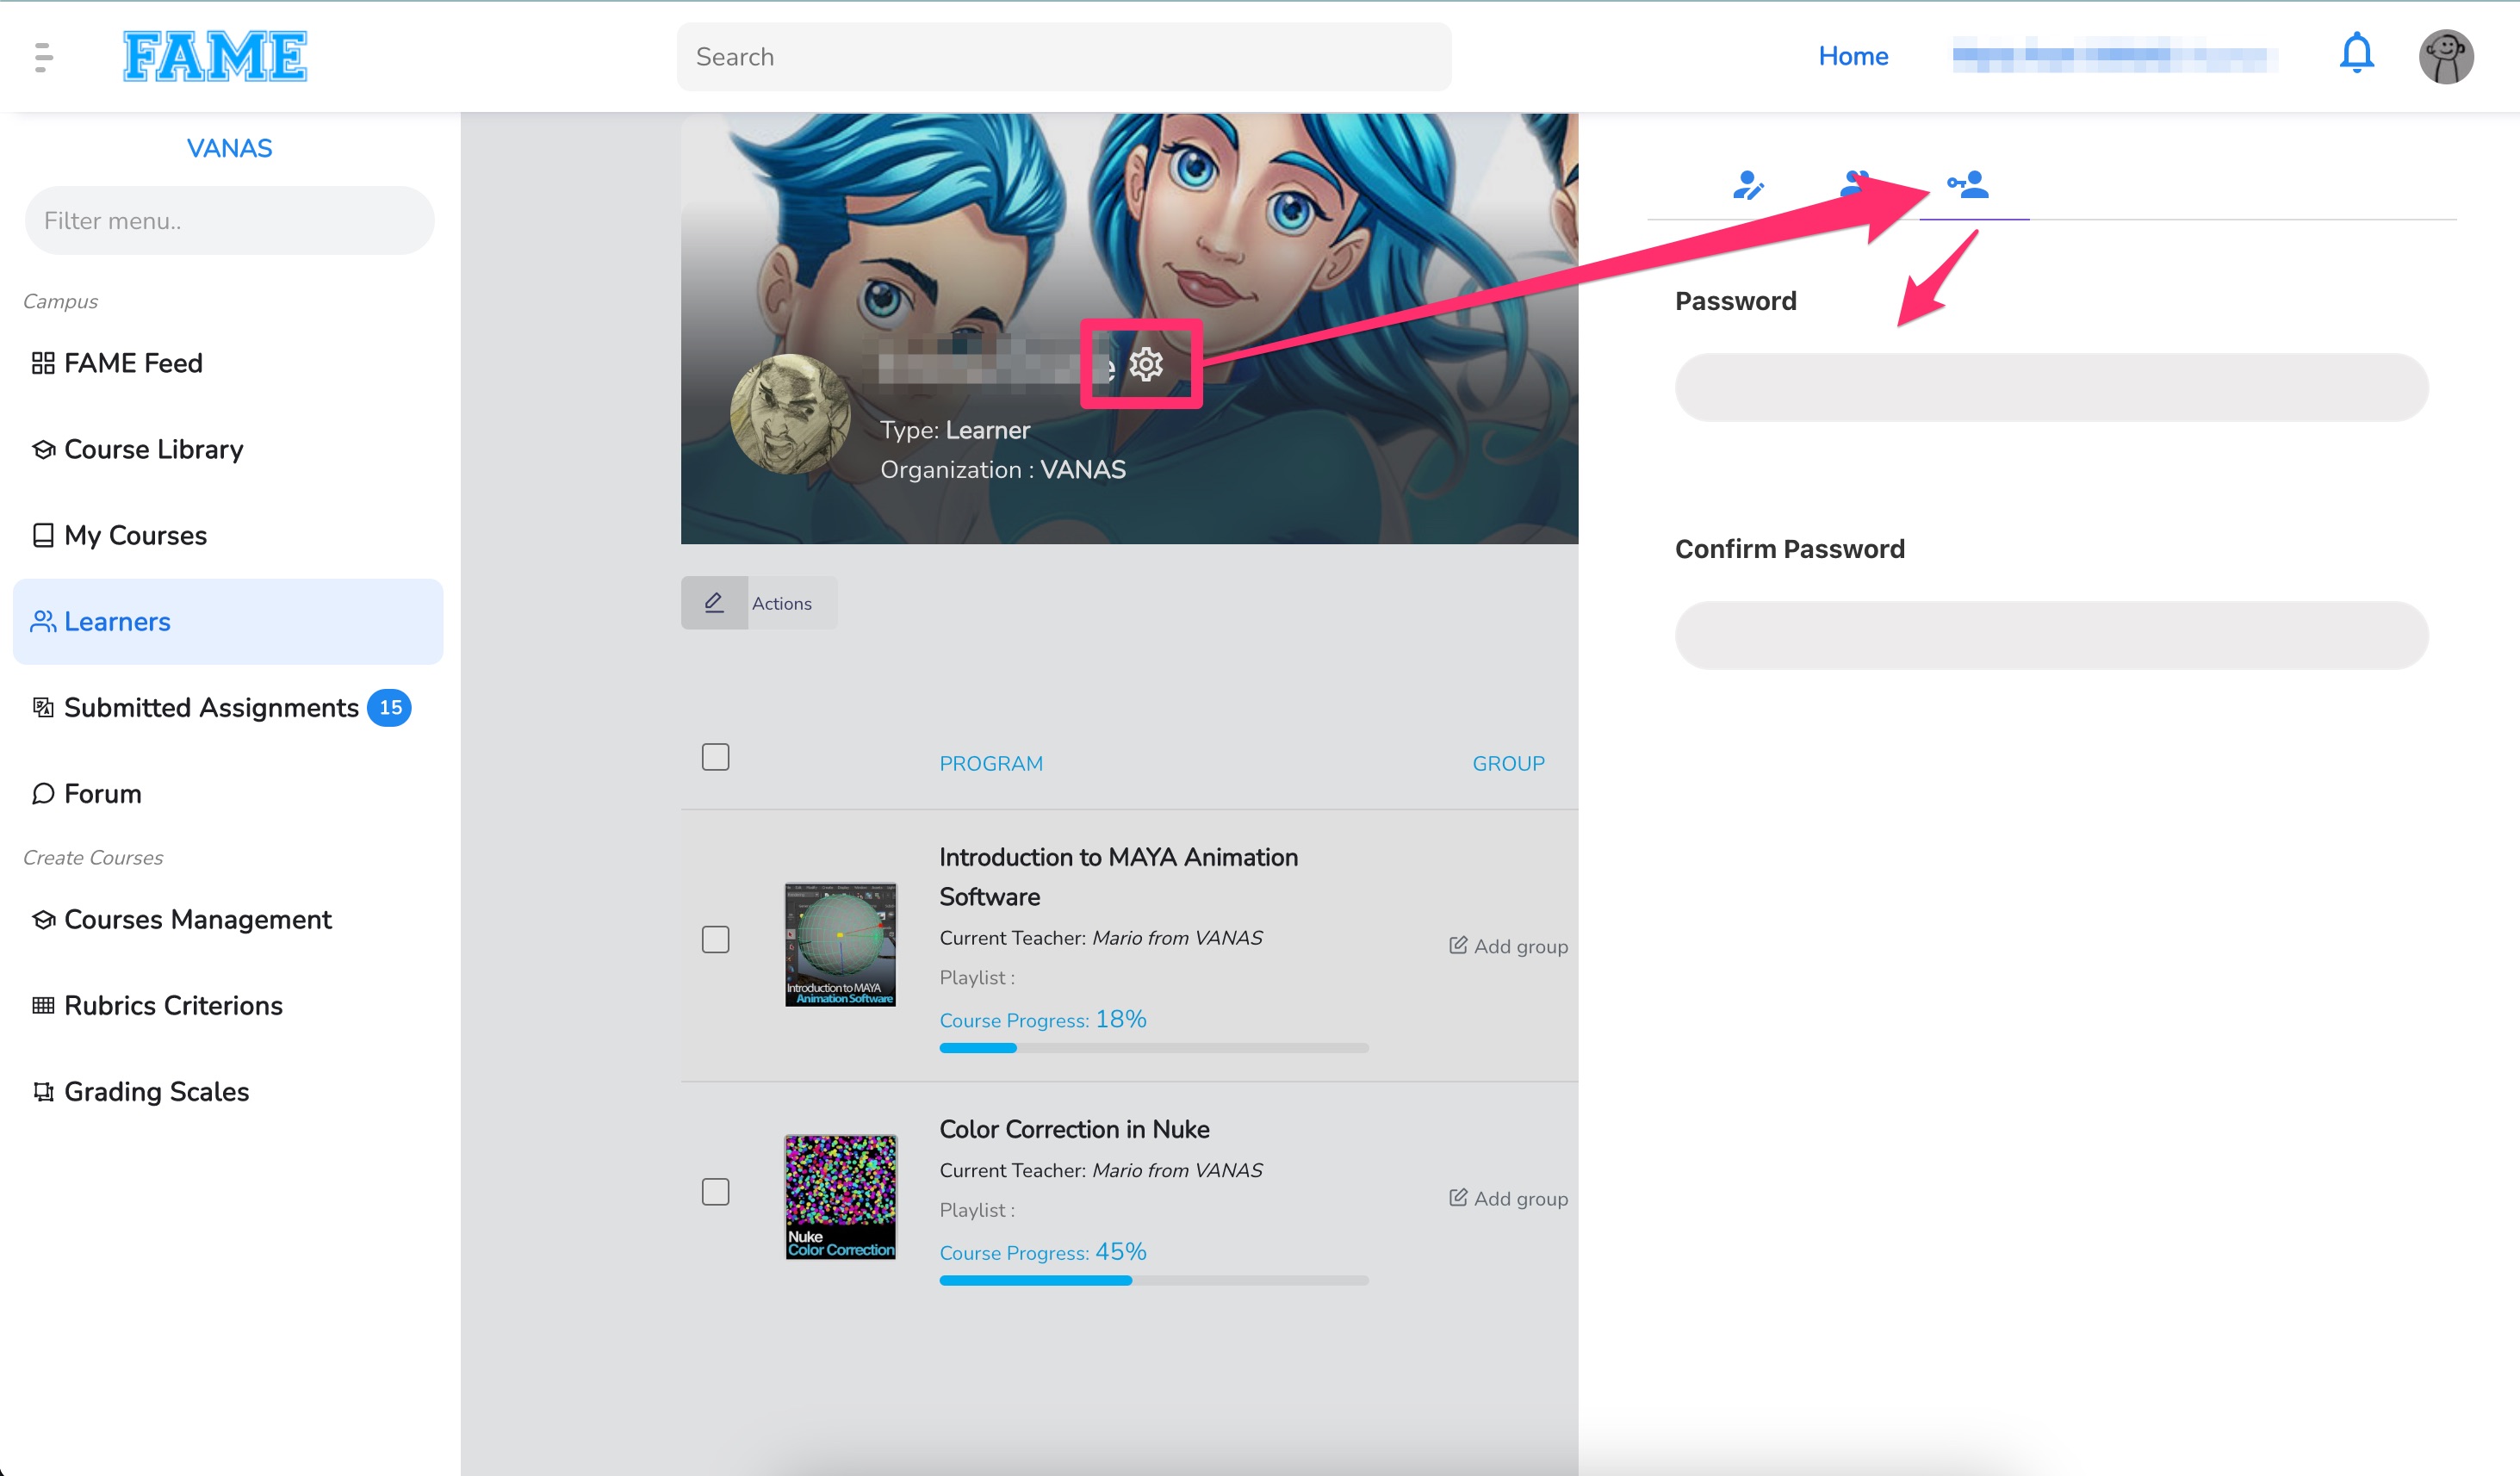Image resolution: width=2520 pixels, height=1476 pixels.
Task: Open the Nuke Color Correction thumbnail
Action: click(x=840, y=1196)
